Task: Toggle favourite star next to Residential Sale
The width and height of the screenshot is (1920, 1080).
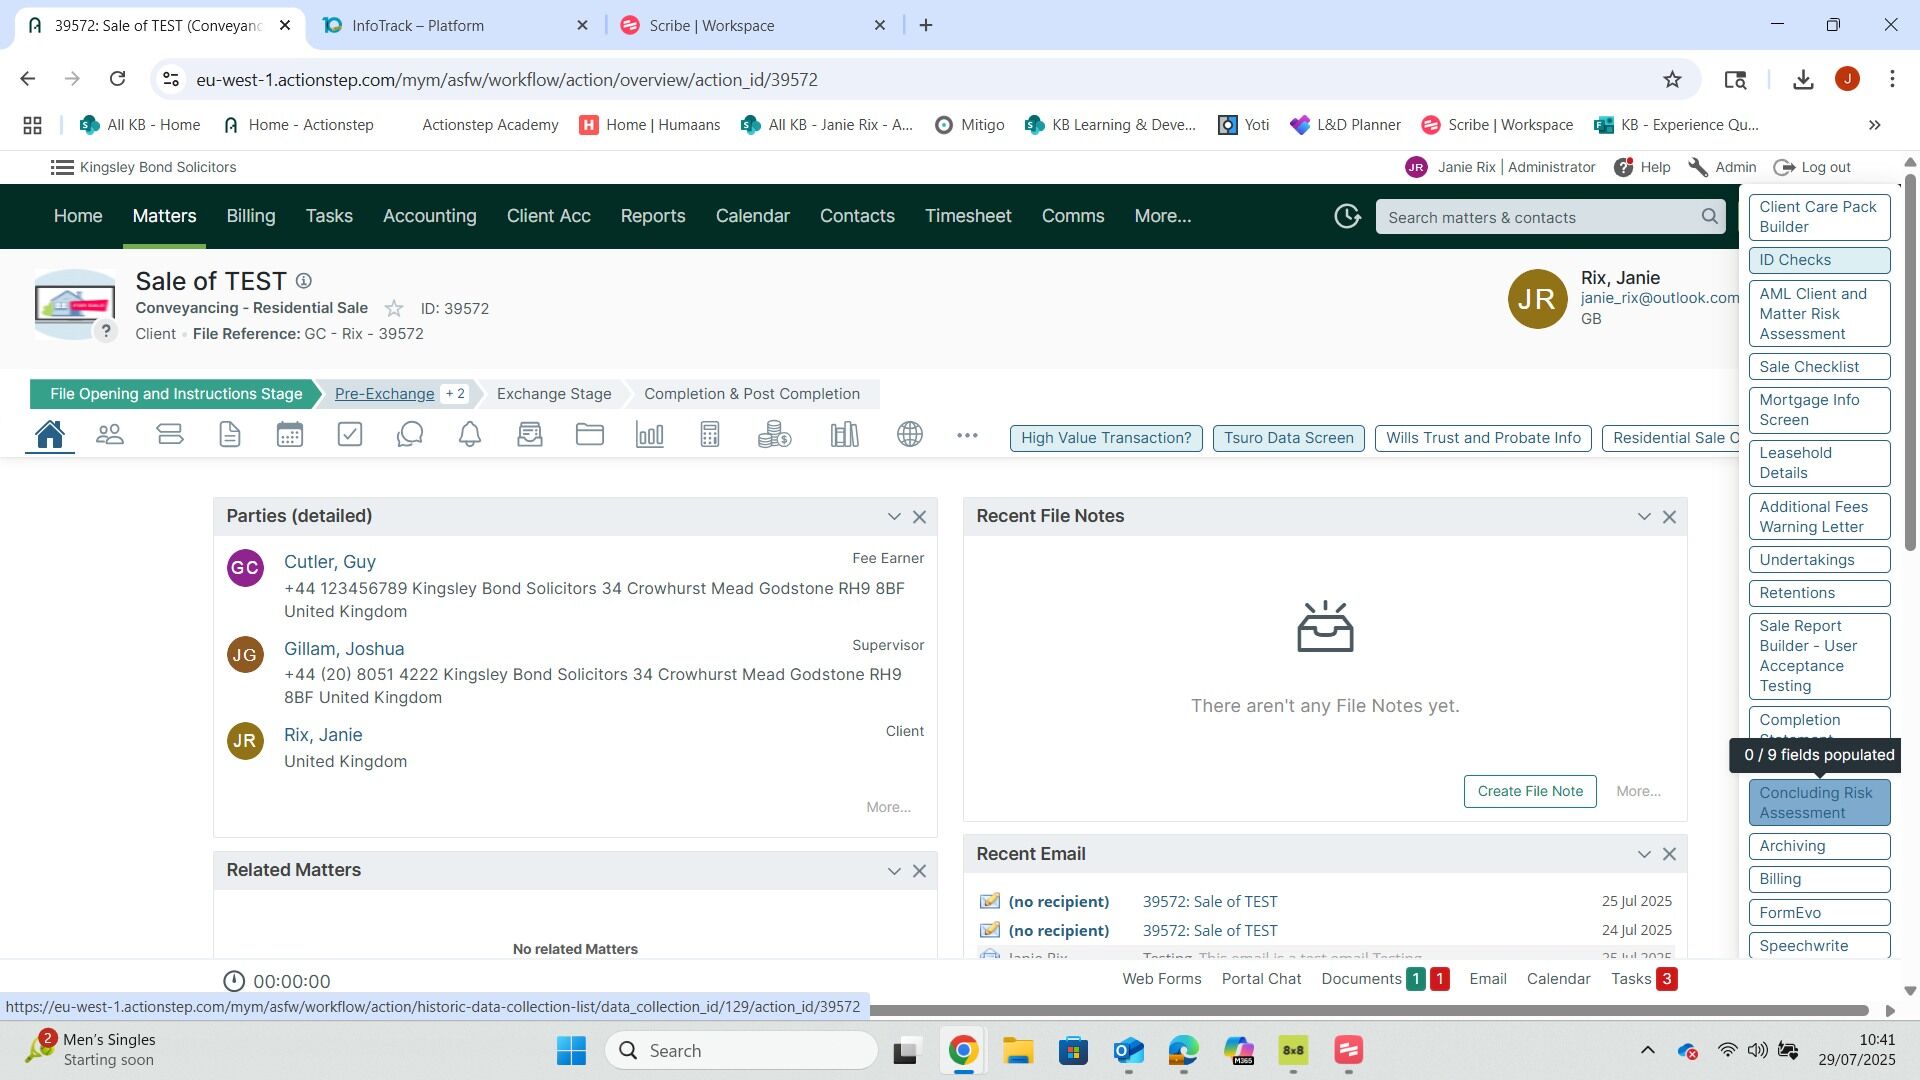Action: coord(394,309)
